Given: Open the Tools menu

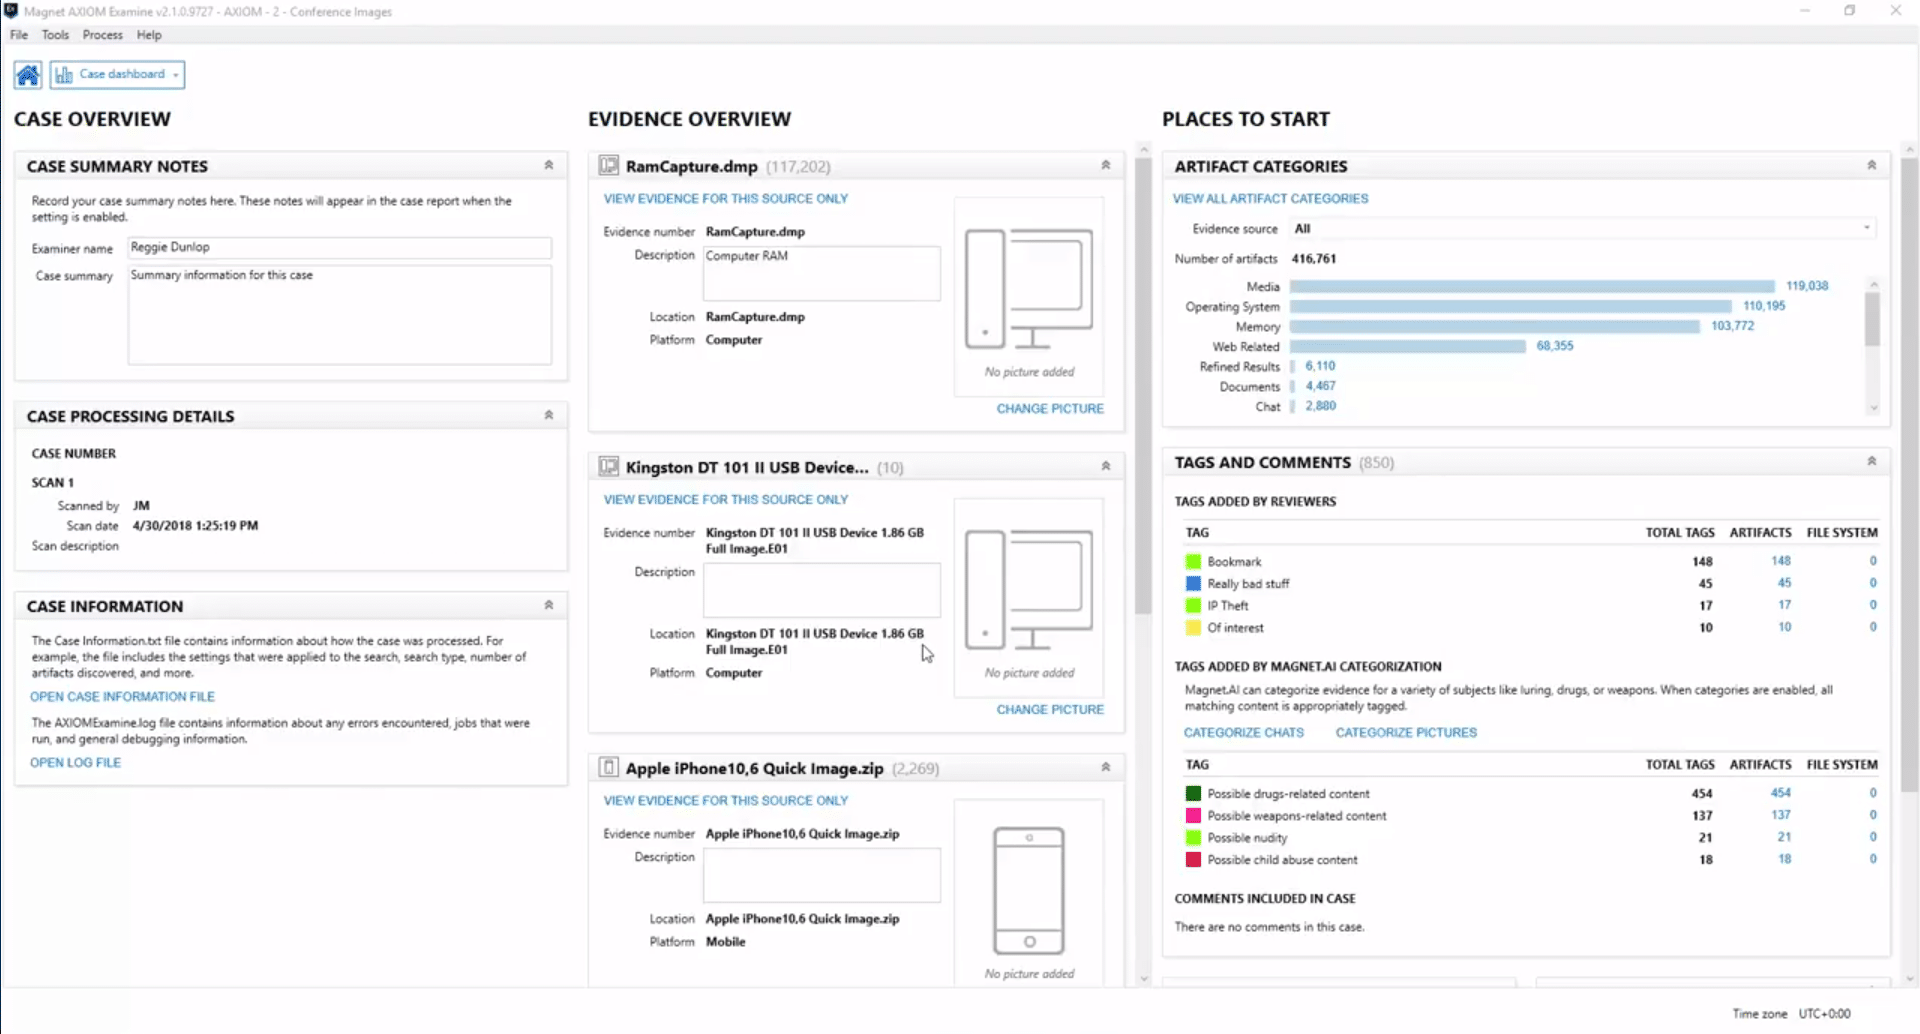Looking at the screenshot, I should tap(55, 35).
